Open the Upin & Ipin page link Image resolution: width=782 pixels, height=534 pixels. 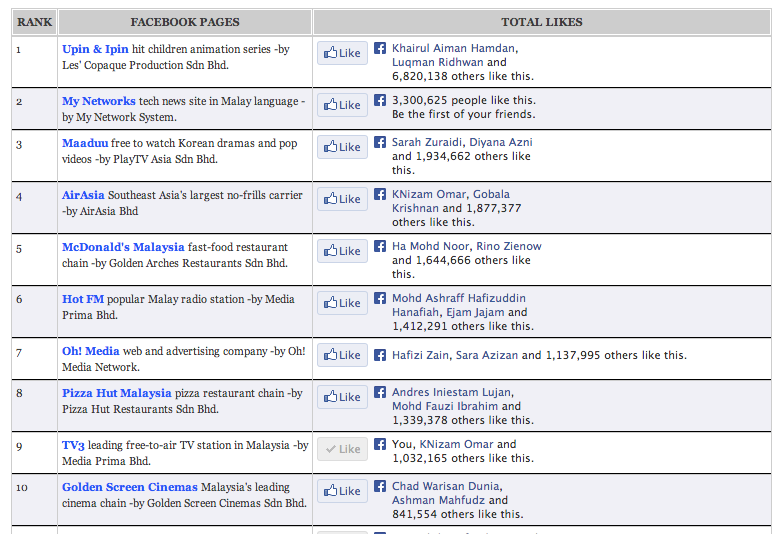95,49
